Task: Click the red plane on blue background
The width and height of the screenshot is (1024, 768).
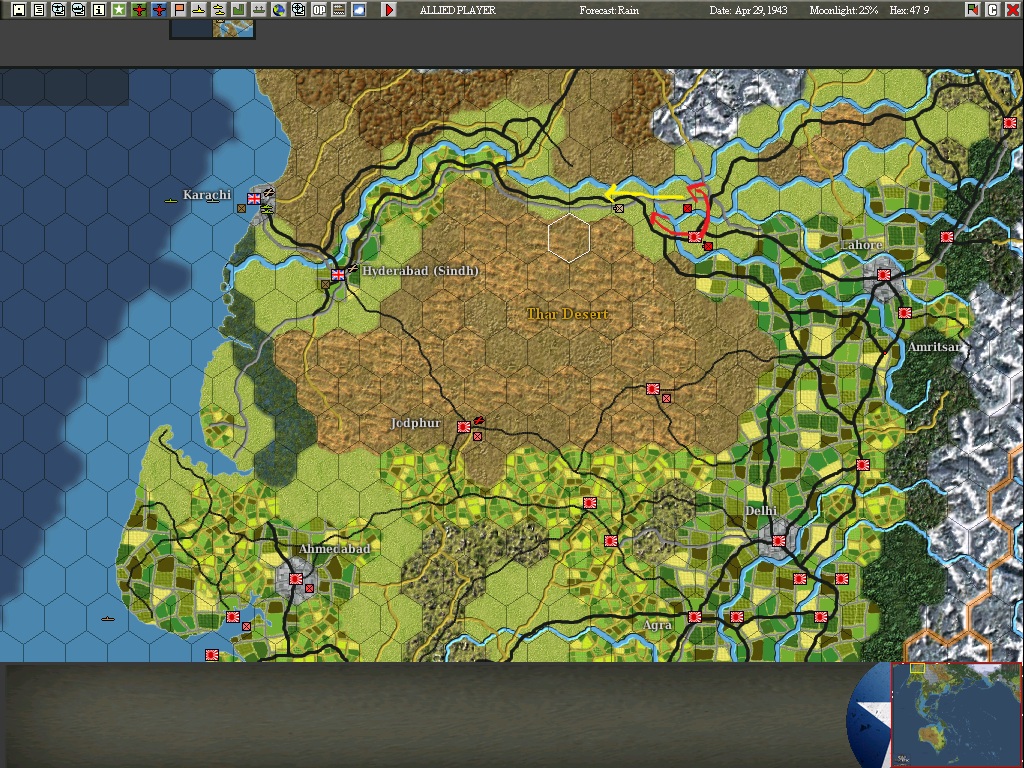Action: coord(159,10)
